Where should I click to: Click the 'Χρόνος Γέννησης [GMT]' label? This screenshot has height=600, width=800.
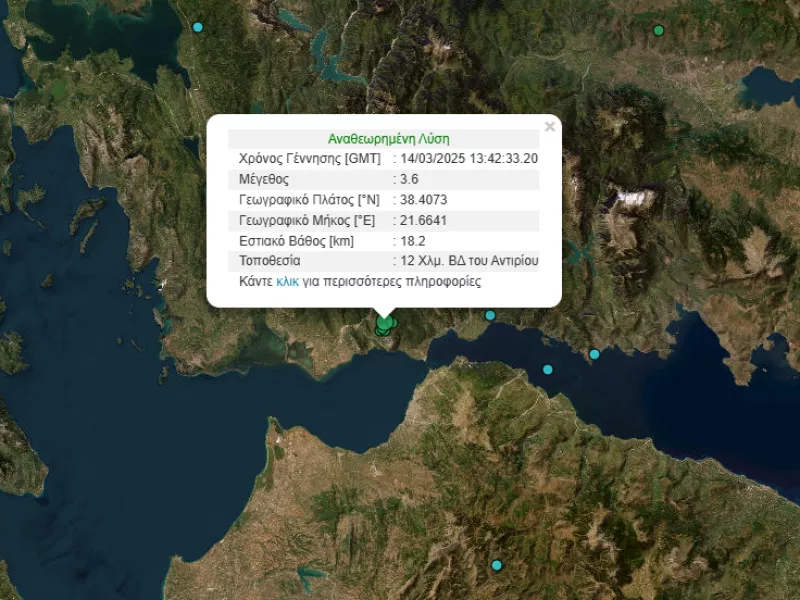pos(310,159)
